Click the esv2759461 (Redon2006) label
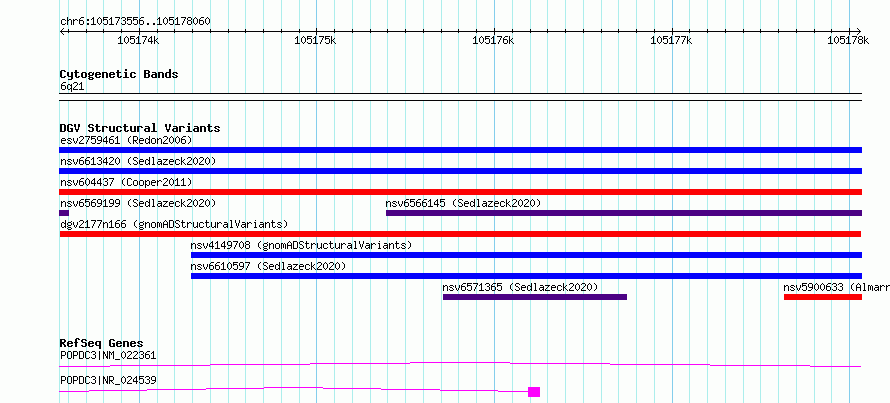This screenshot has width=890, height=403. pos(126,140)
